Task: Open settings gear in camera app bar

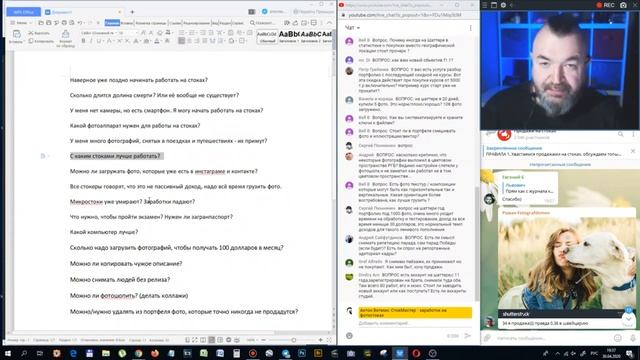Action: tap(503, 5)
